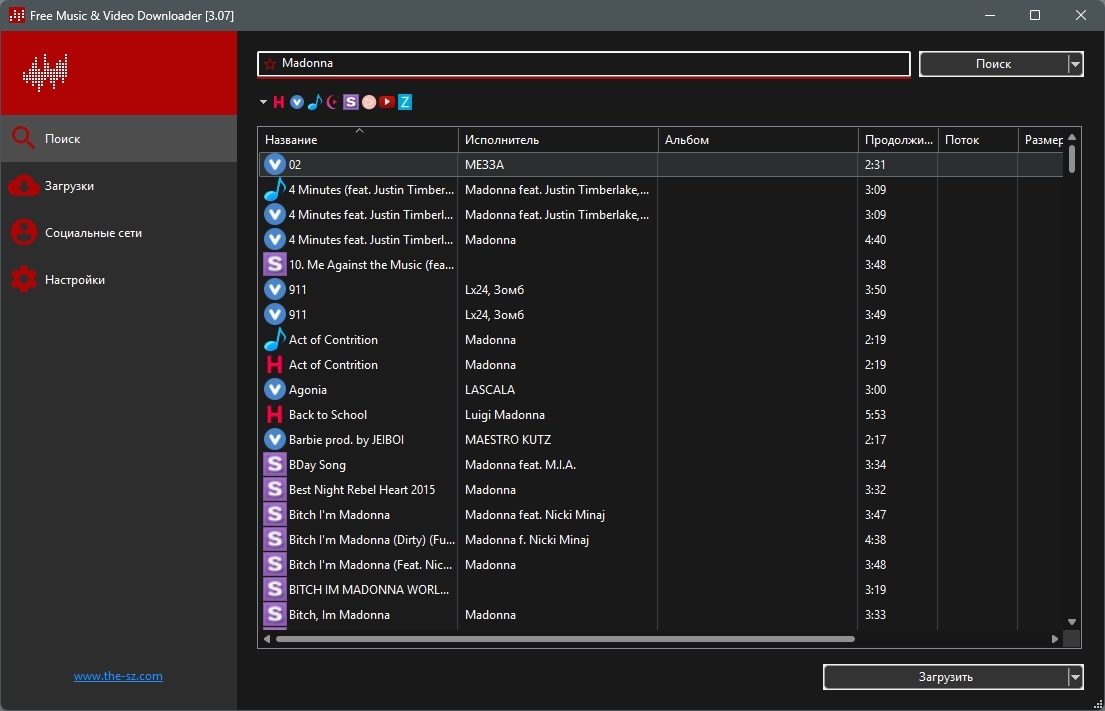
Task: Sort by the Размер column header
Action: pos(1042,140)
